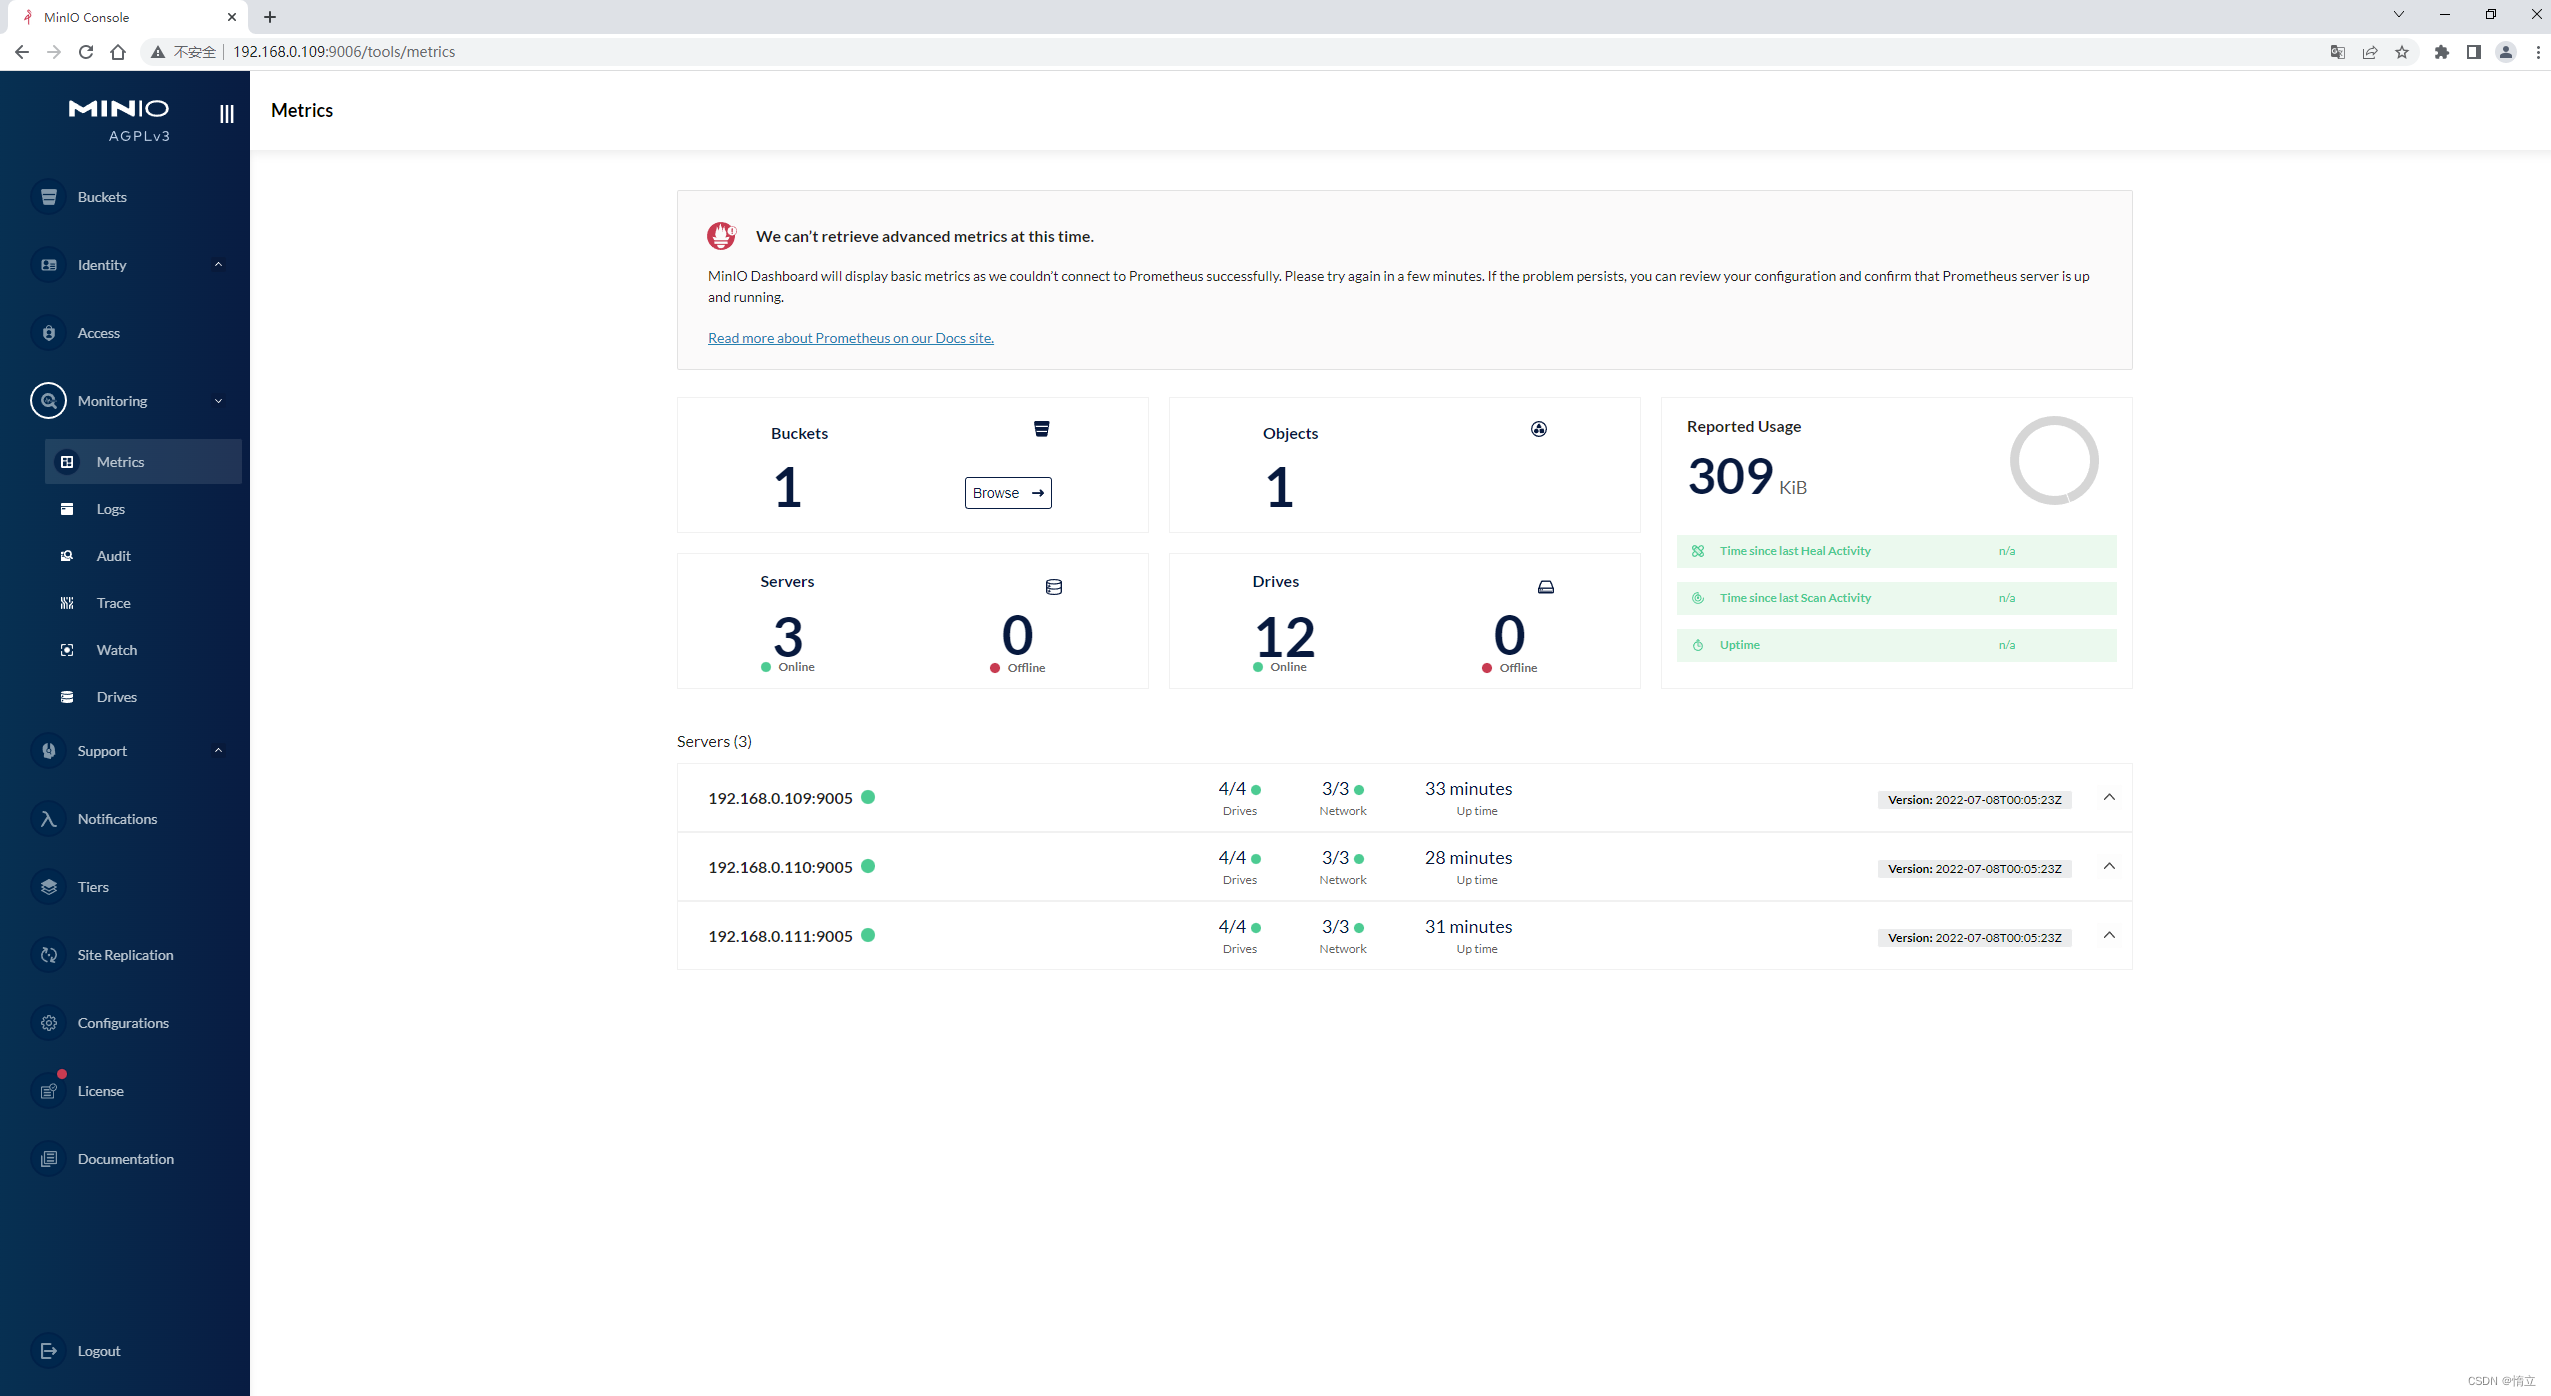Click the Support icon in sidebar
Image resolution: width=2551 pixels, height=1396 pixels.
[48, 751]
